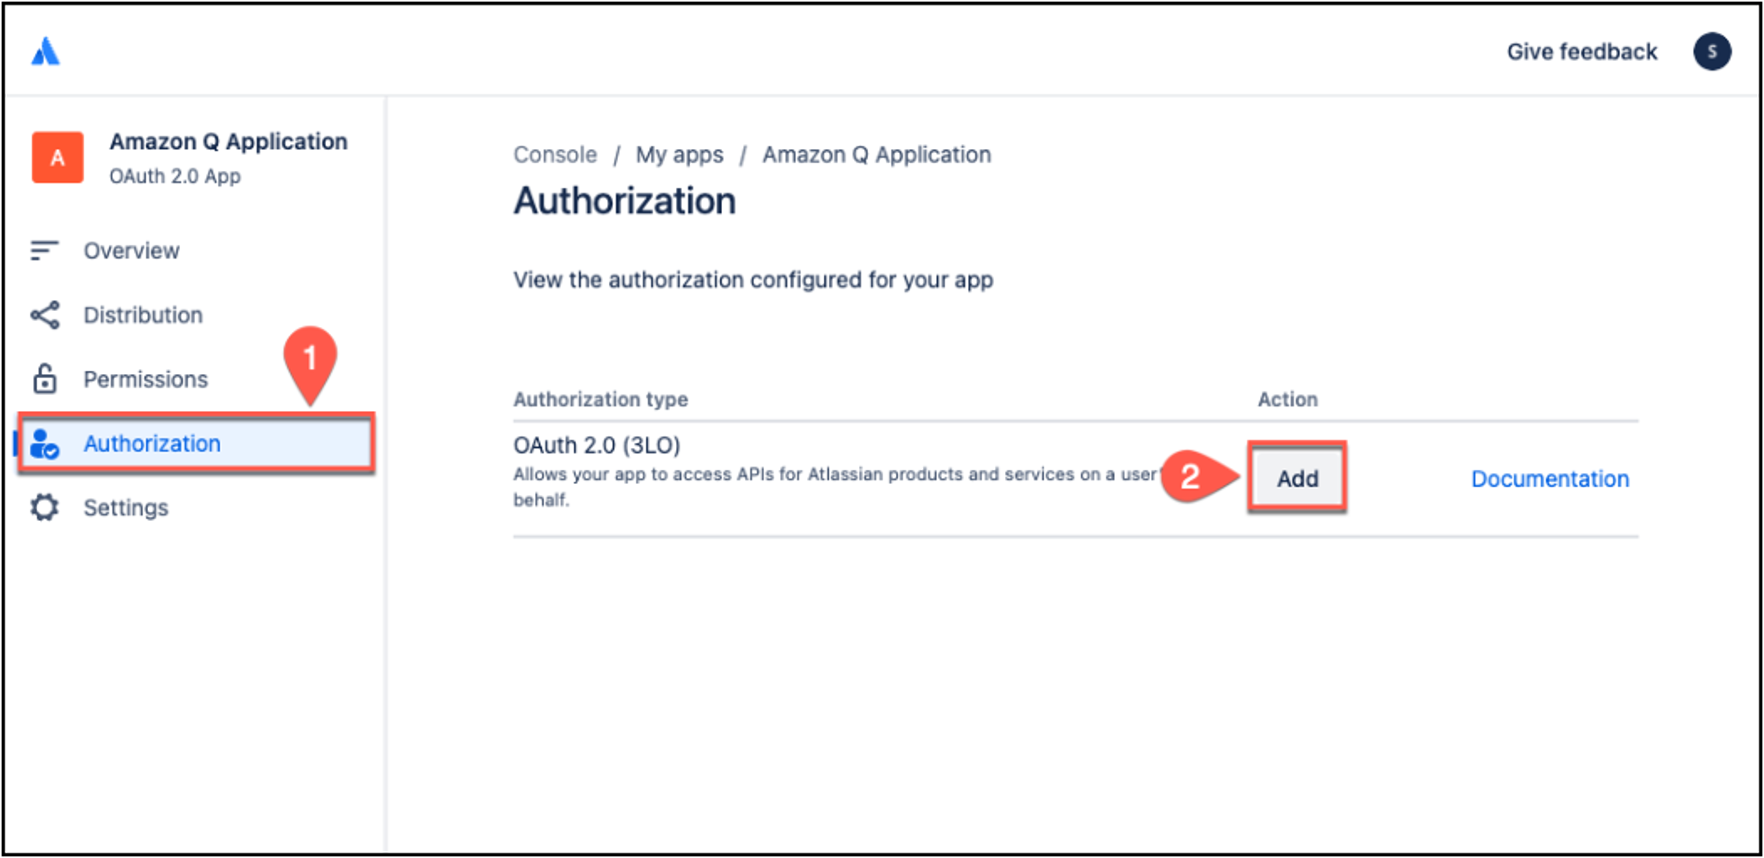The image size is (1764, 858).
Task: Click the 'Allows your app to access APIs' description
Action: click(836, 487)
